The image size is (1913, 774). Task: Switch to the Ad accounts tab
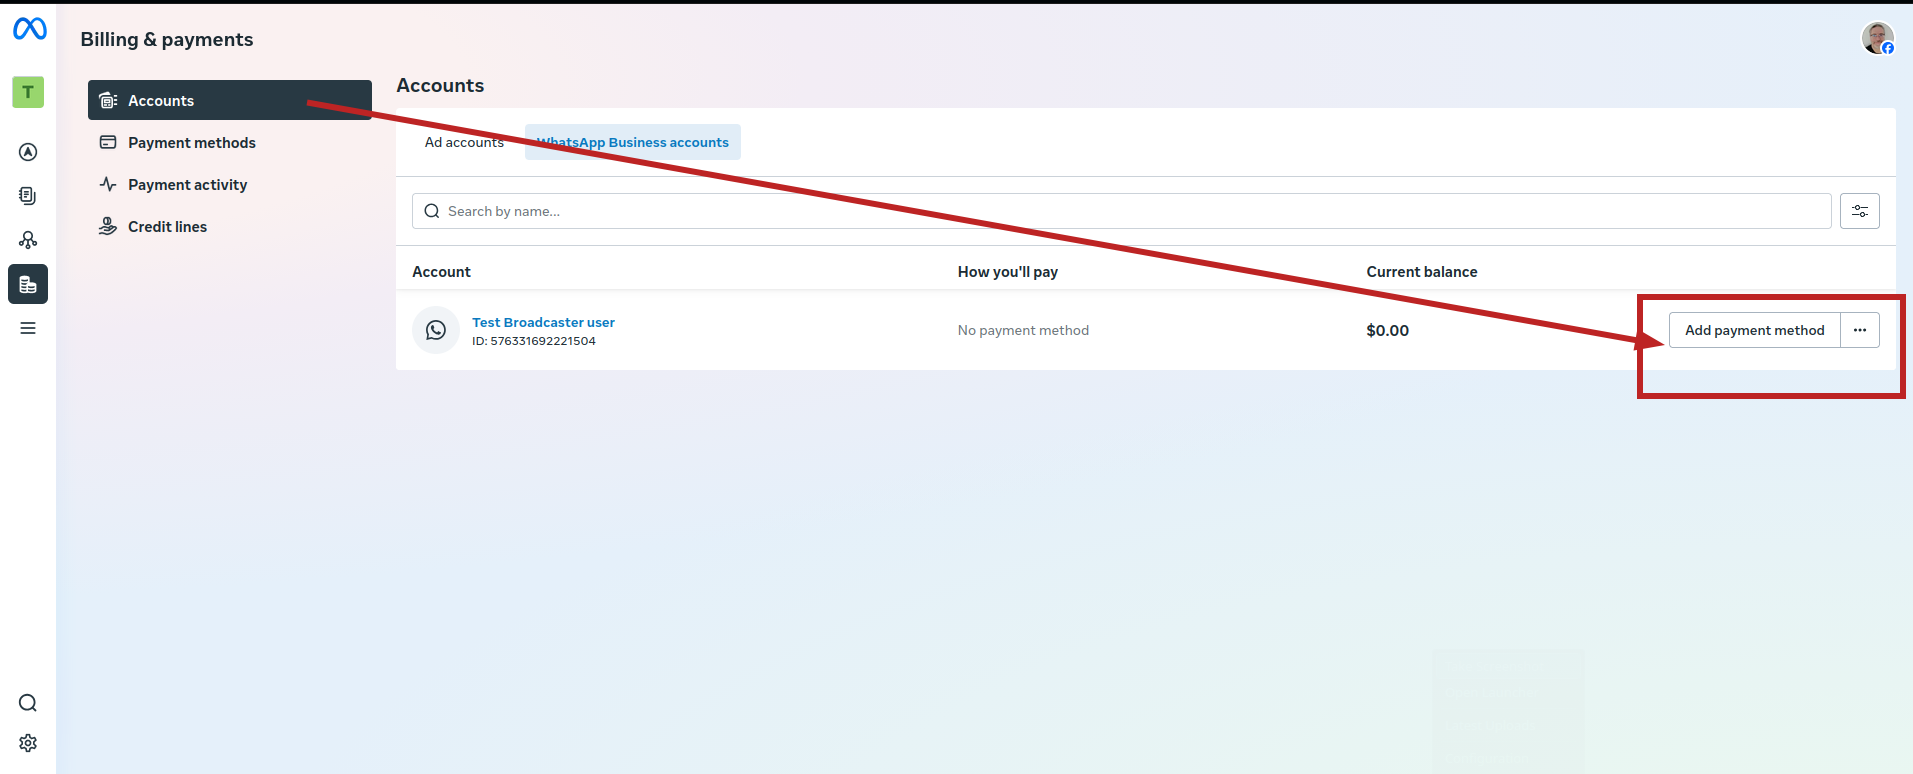coord(464,142)
